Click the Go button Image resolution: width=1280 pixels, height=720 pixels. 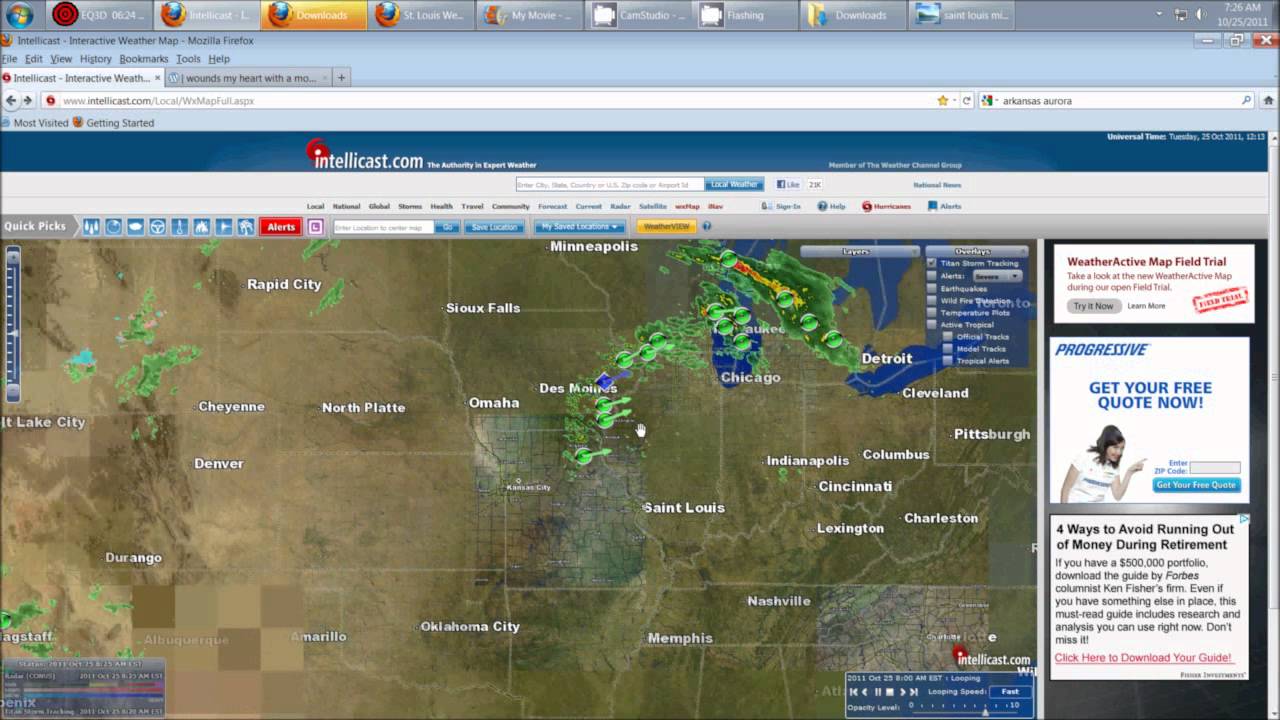click(448, 227)
